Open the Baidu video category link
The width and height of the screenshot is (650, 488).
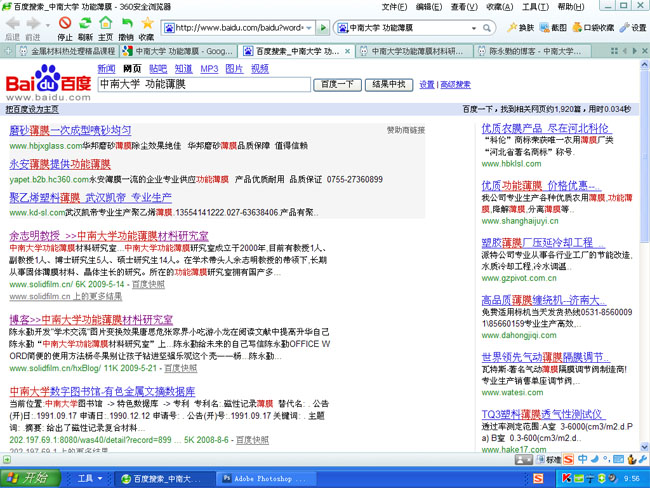click(260, 68)
